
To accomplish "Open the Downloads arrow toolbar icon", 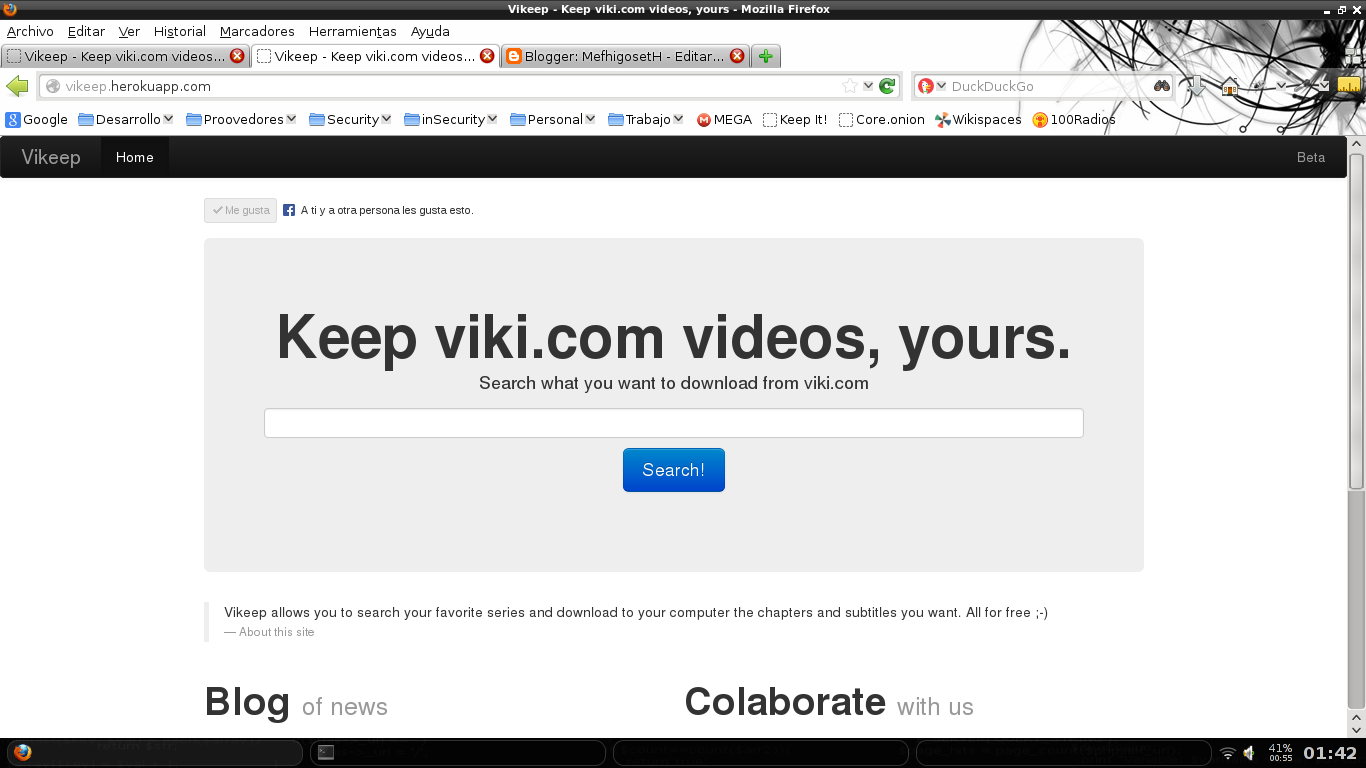I will click(x=1197, y=86).
